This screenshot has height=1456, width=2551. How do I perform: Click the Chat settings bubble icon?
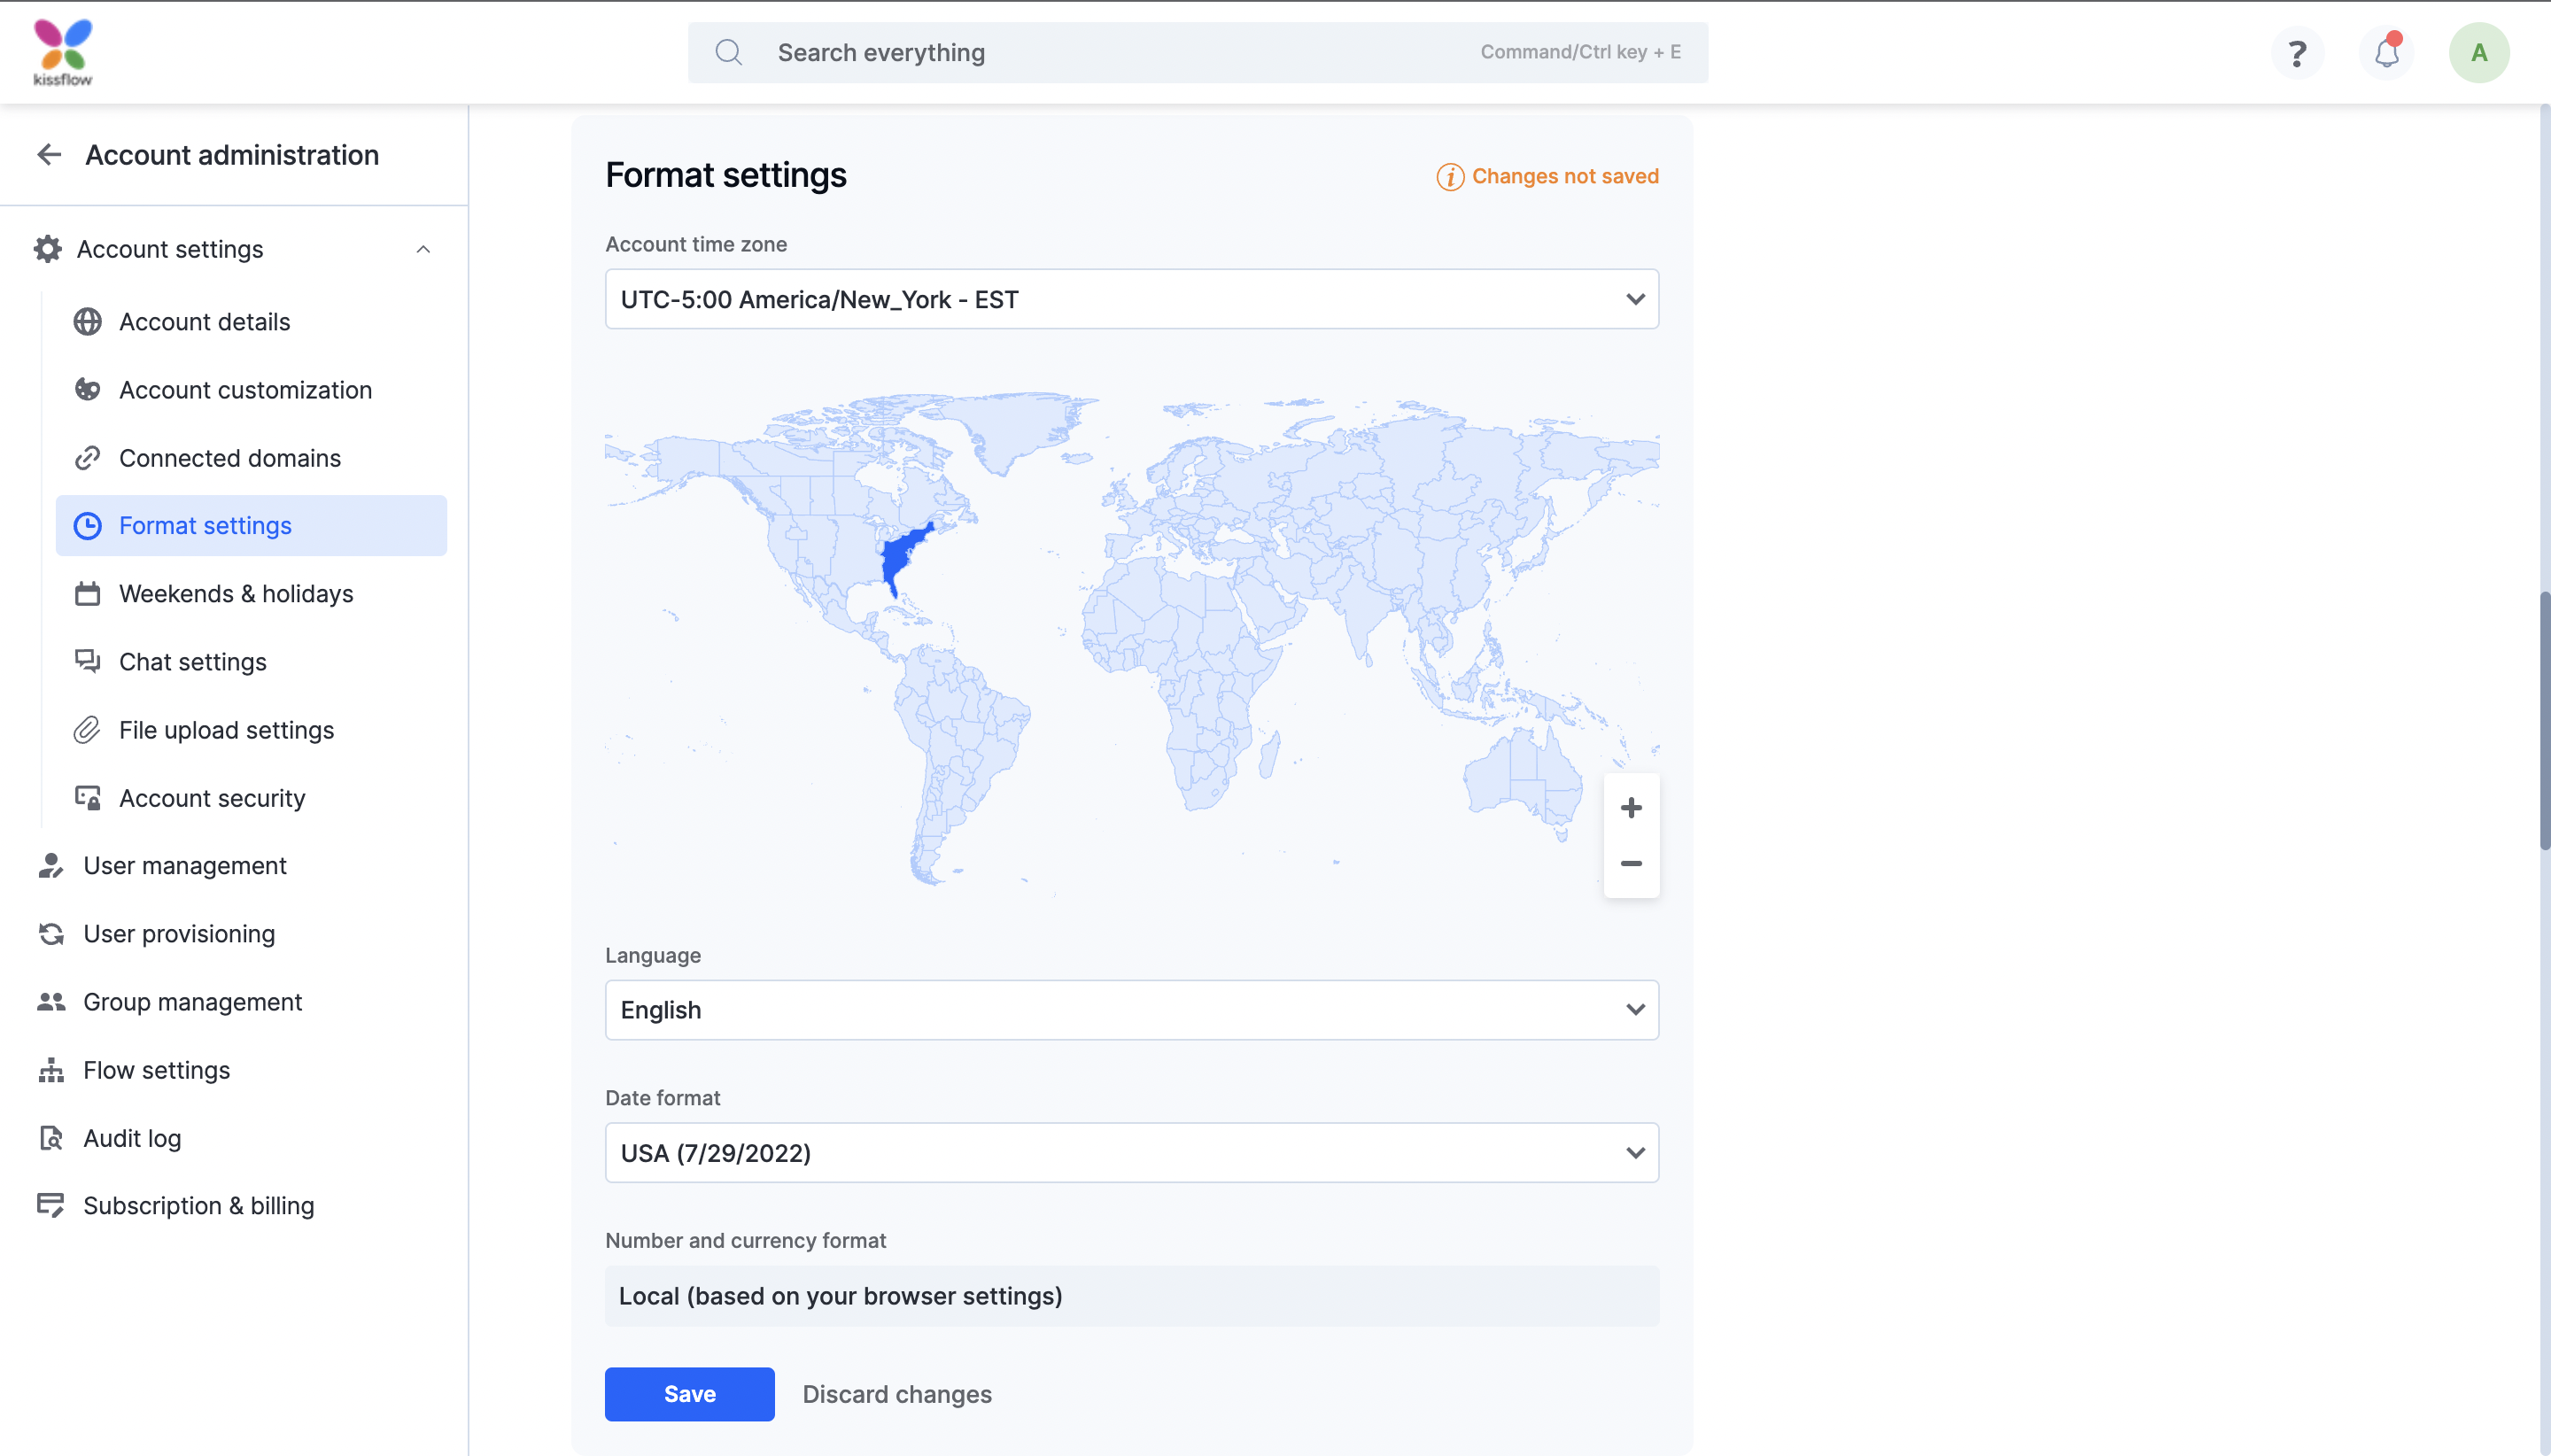[x=88, y=662]
